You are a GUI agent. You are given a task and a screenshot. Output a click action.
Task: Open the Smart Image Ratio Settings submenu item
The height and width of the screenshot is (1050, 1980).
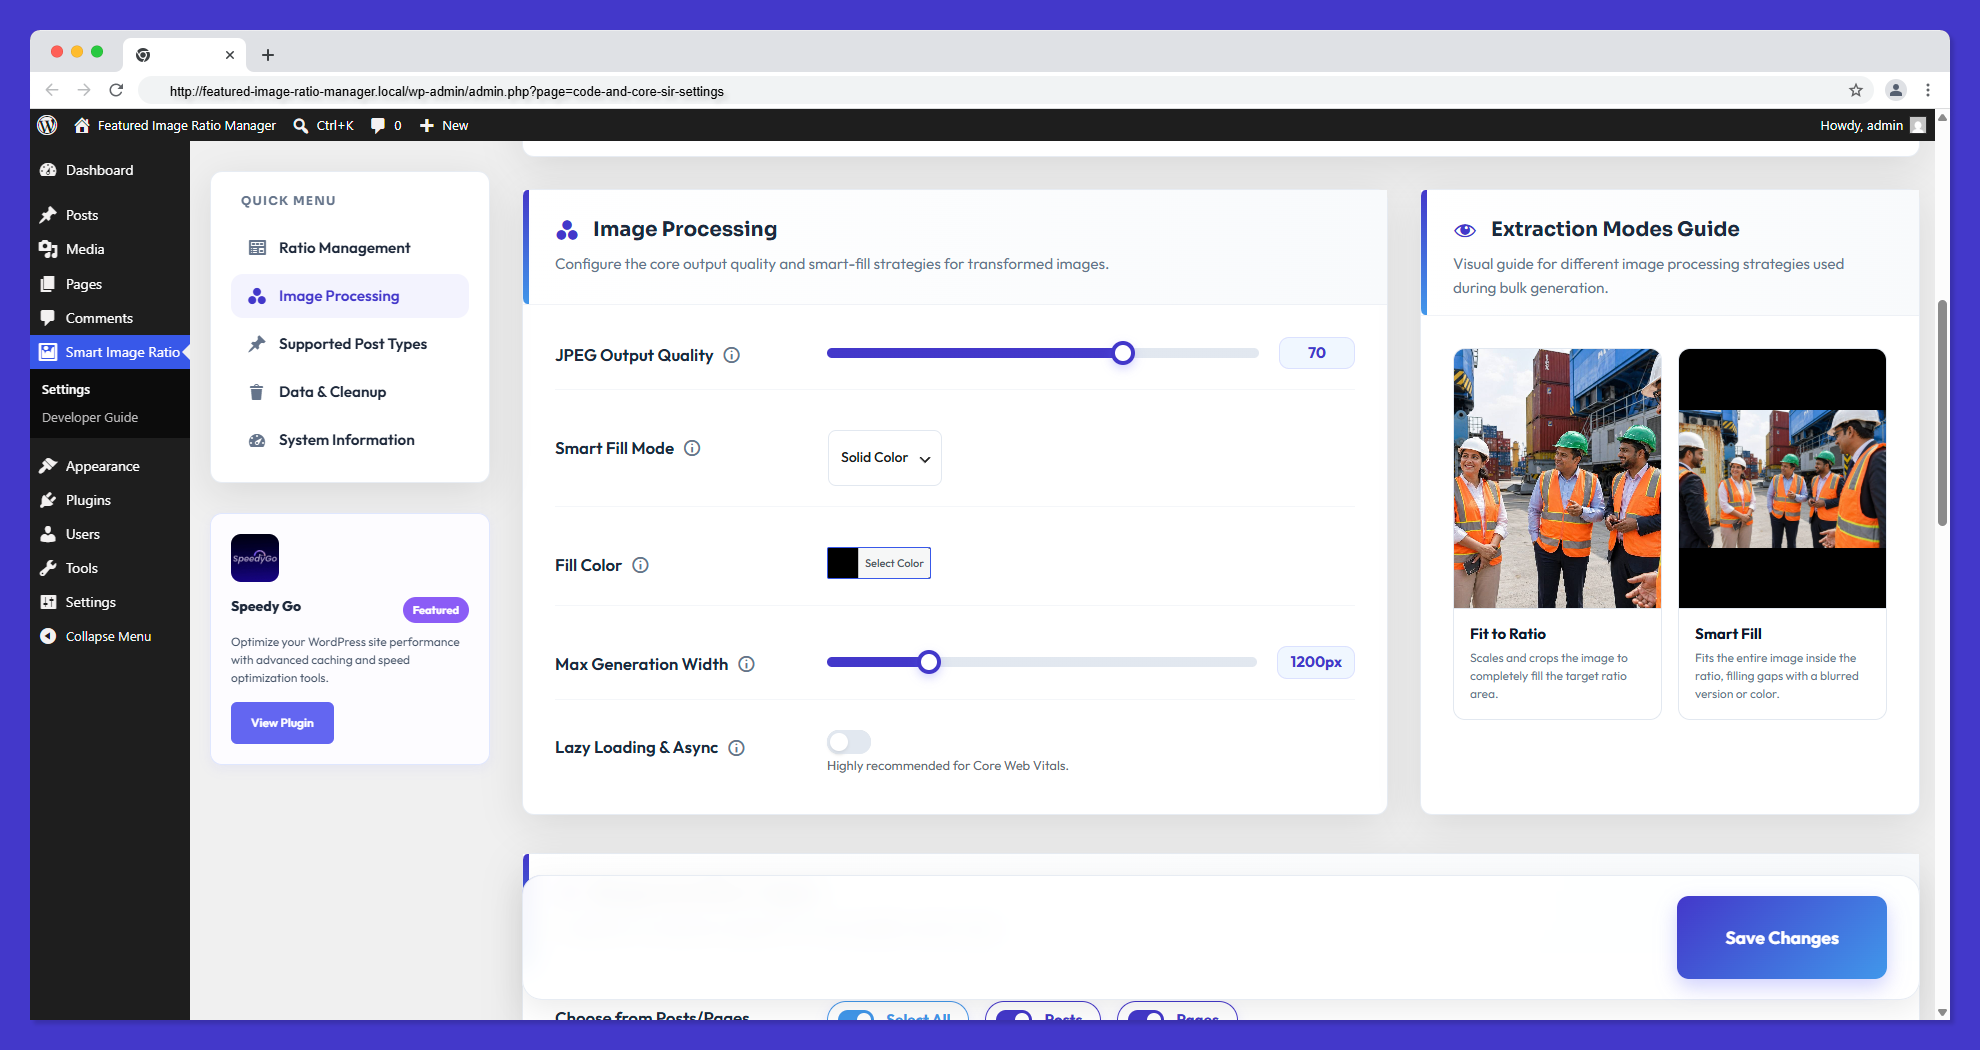point(66,389)
